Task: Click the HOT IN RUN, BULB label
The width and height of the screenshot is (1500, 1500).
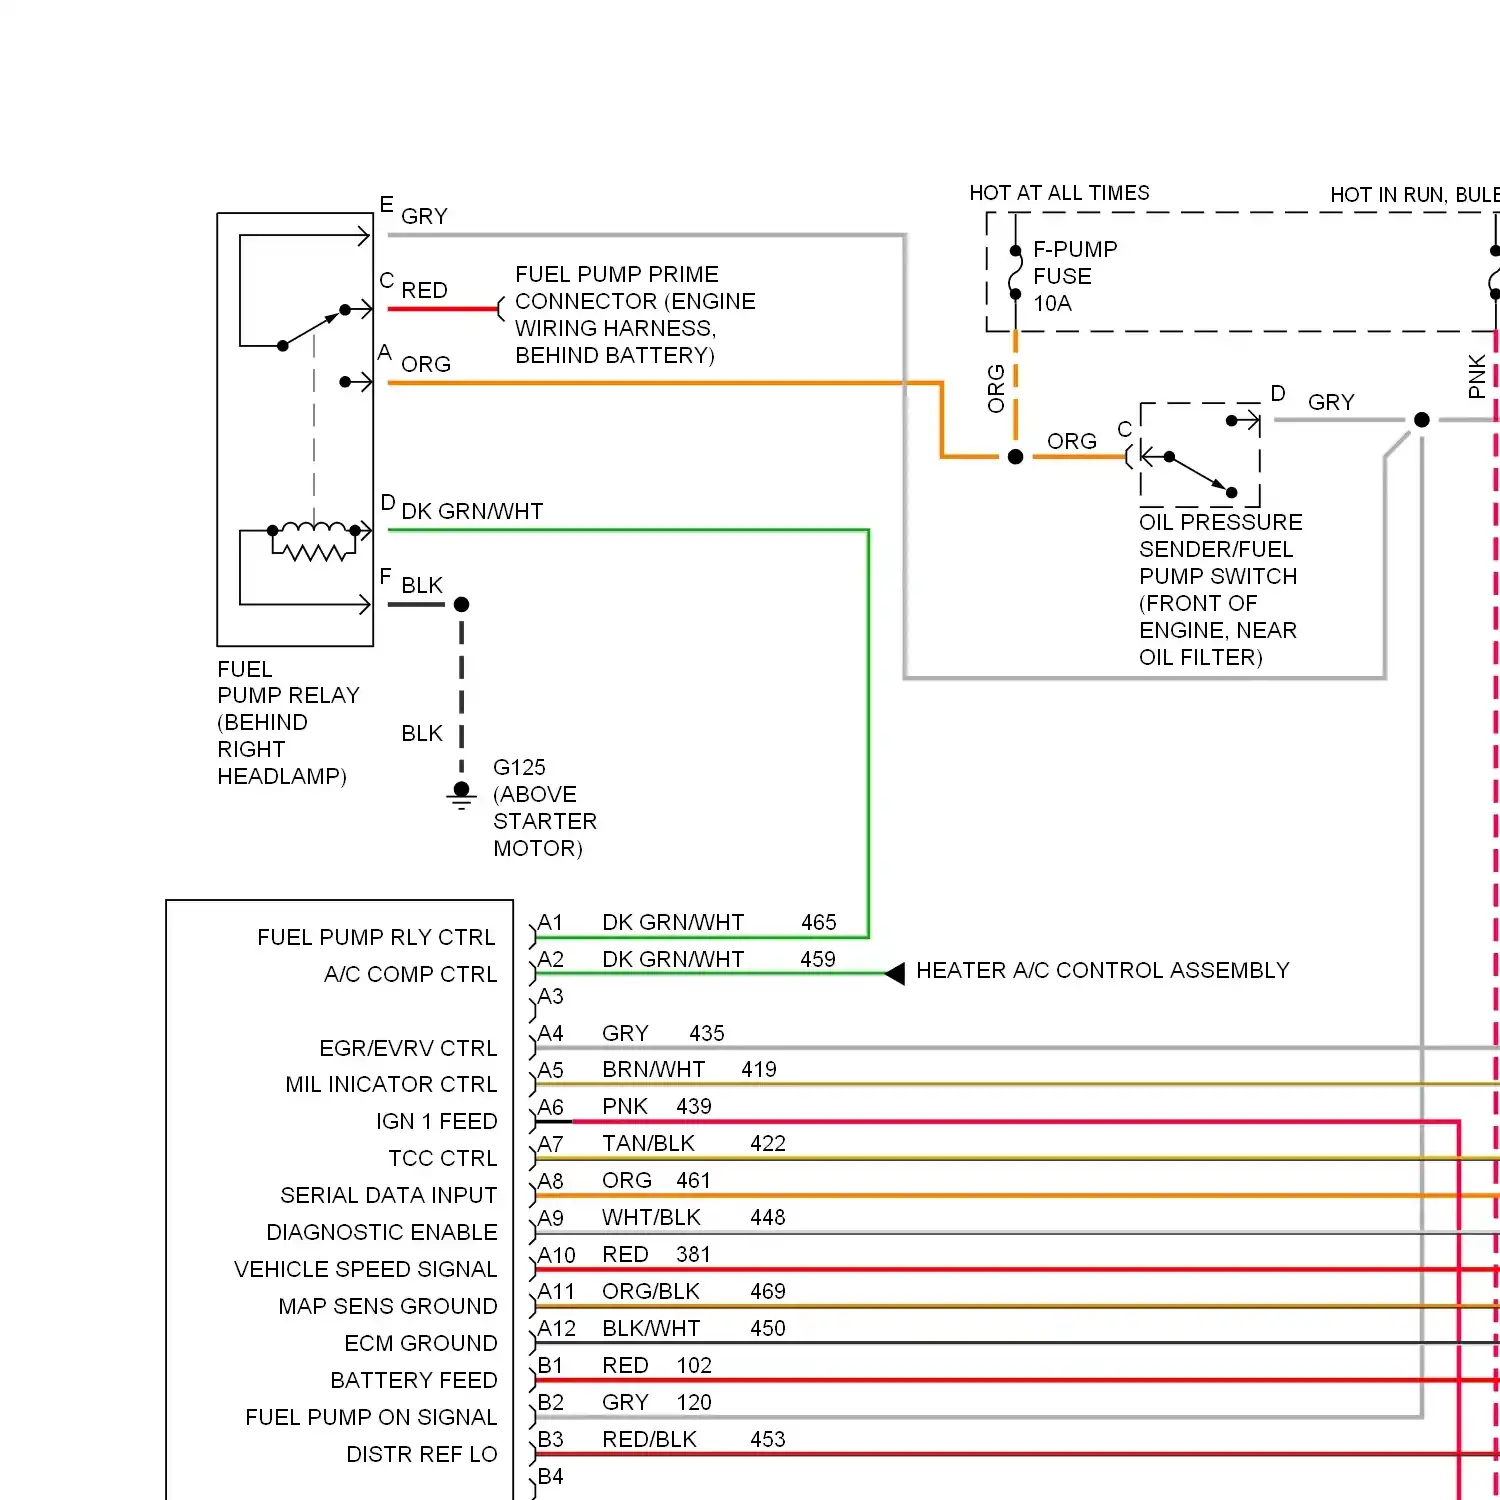Action: (1414, 195)
